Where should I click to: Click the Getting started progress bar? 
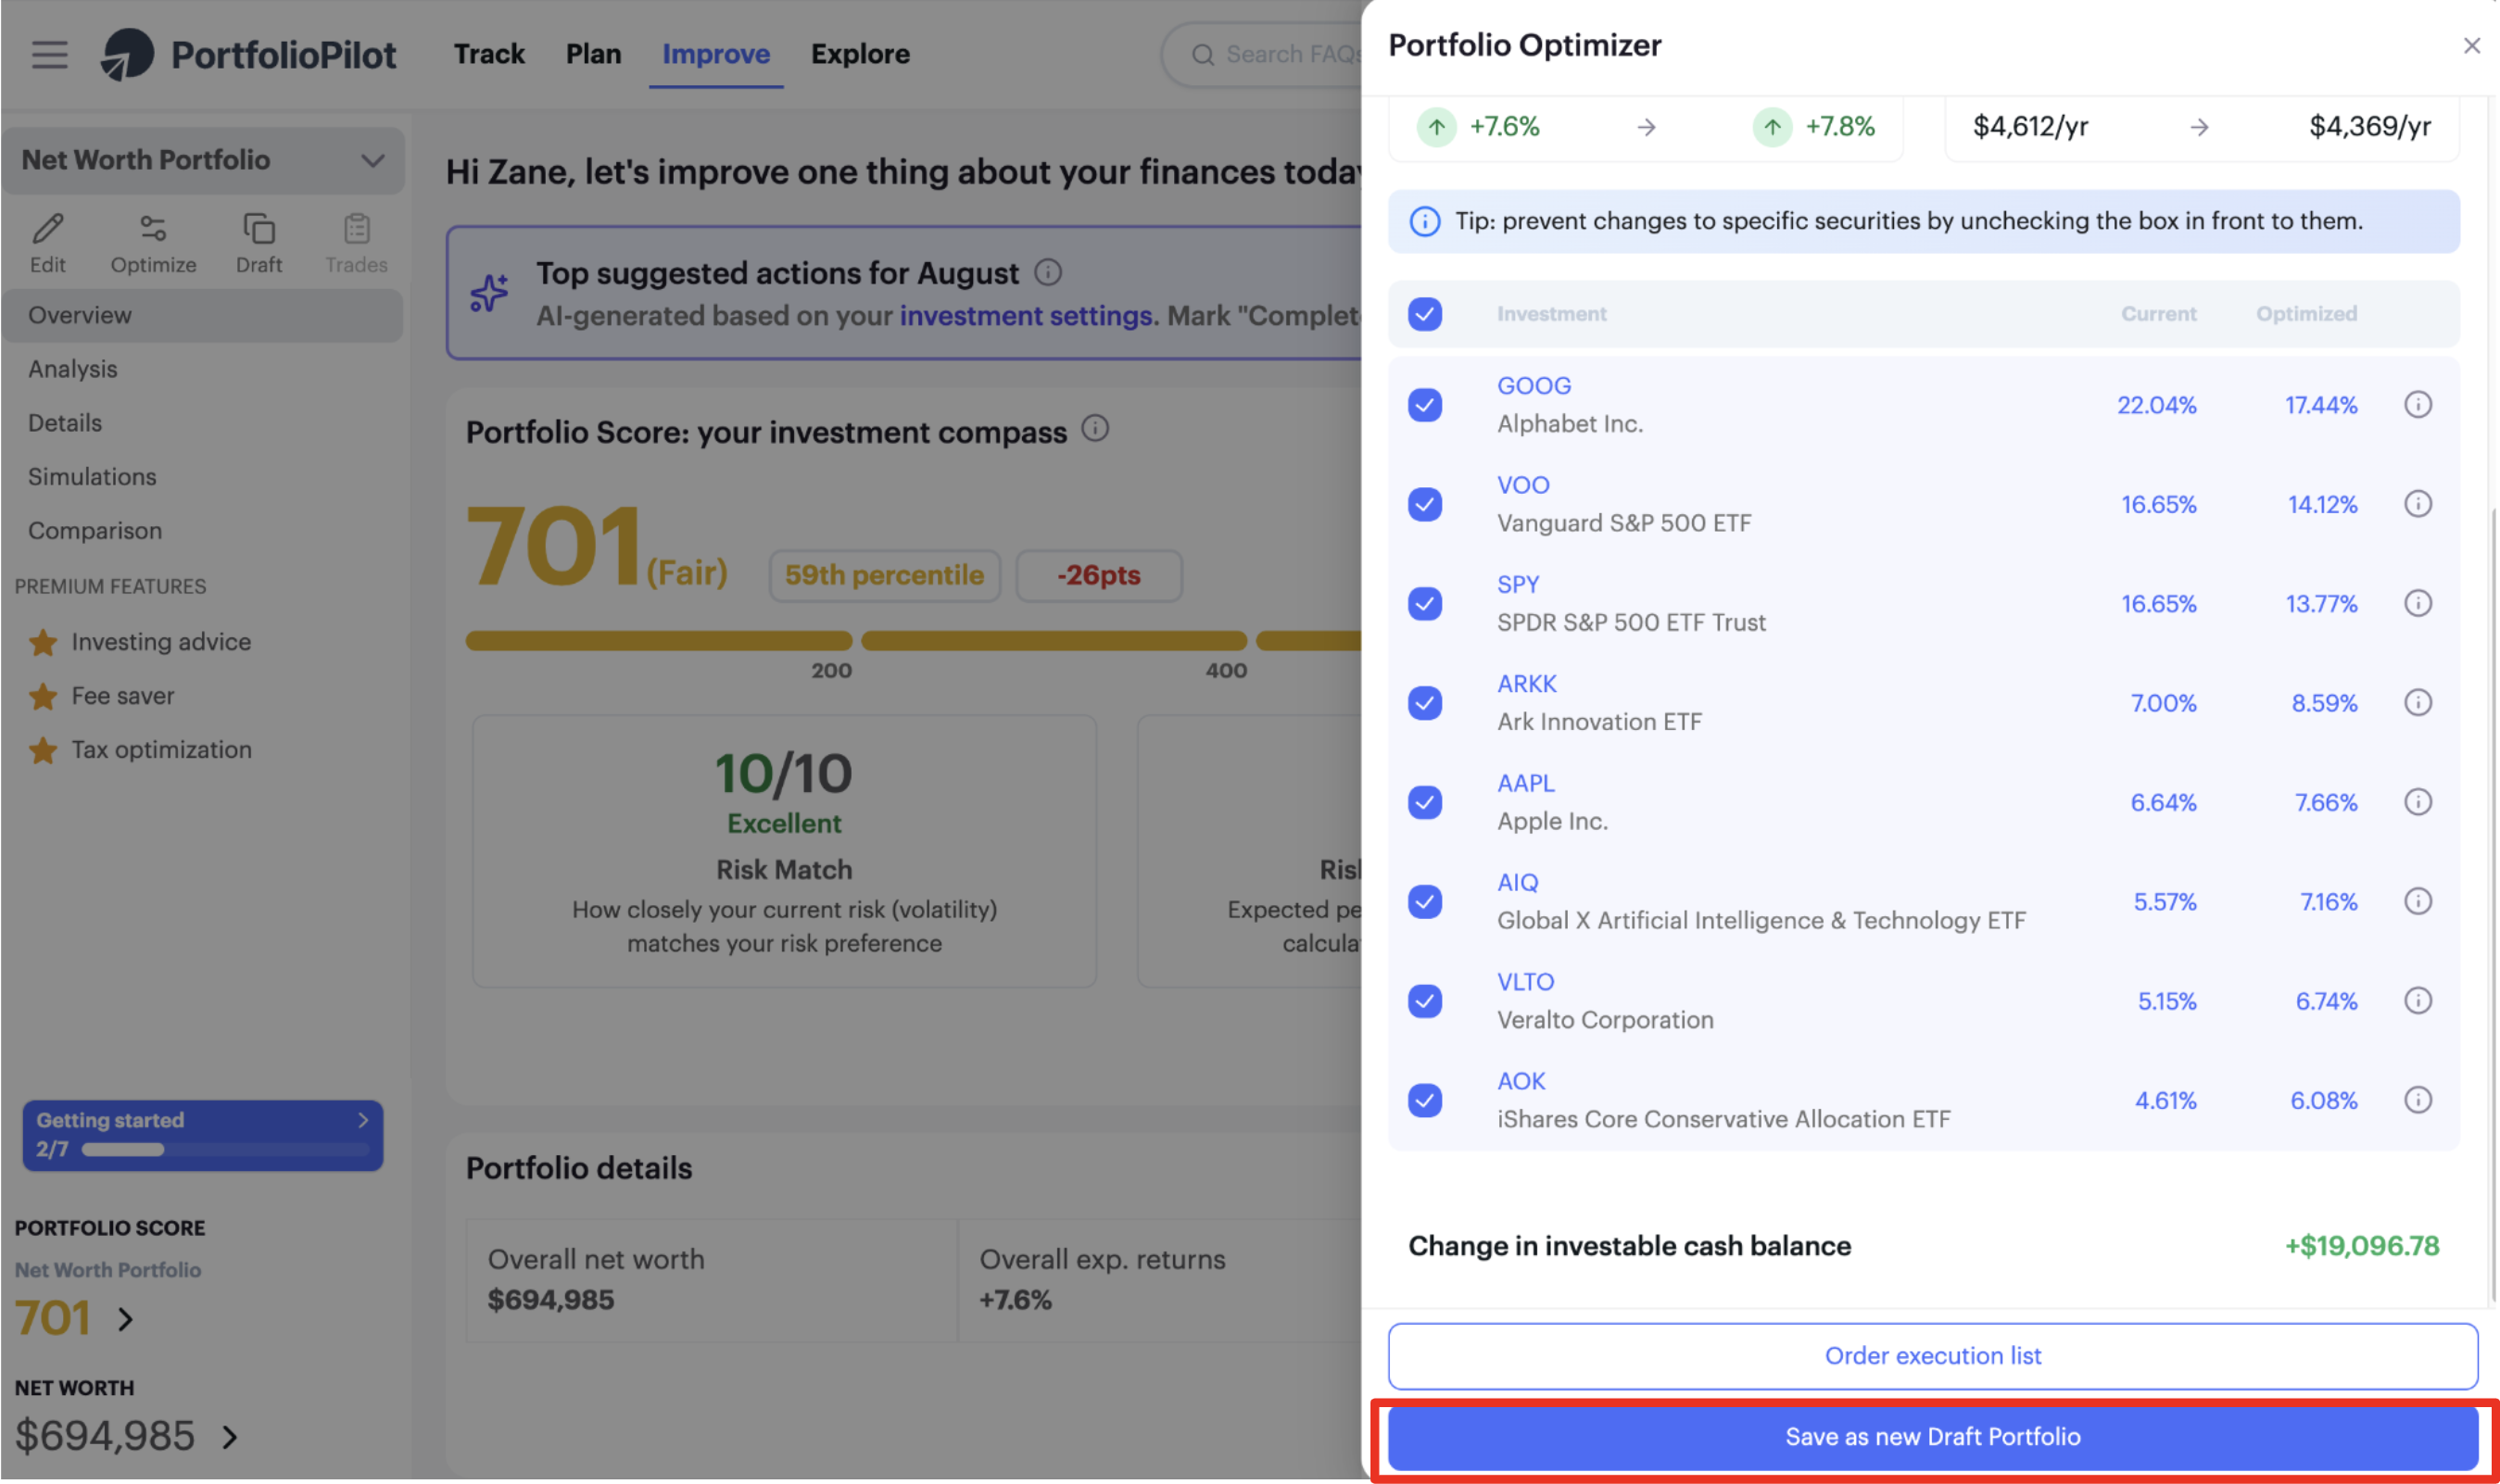tap(224, 1150)
